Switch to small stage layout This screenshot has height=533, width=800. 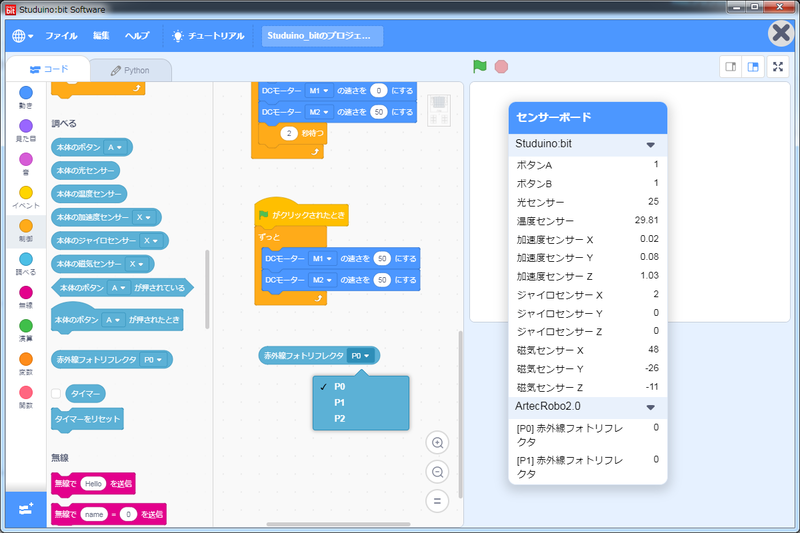pyautogui.click(x=731, y=67)
